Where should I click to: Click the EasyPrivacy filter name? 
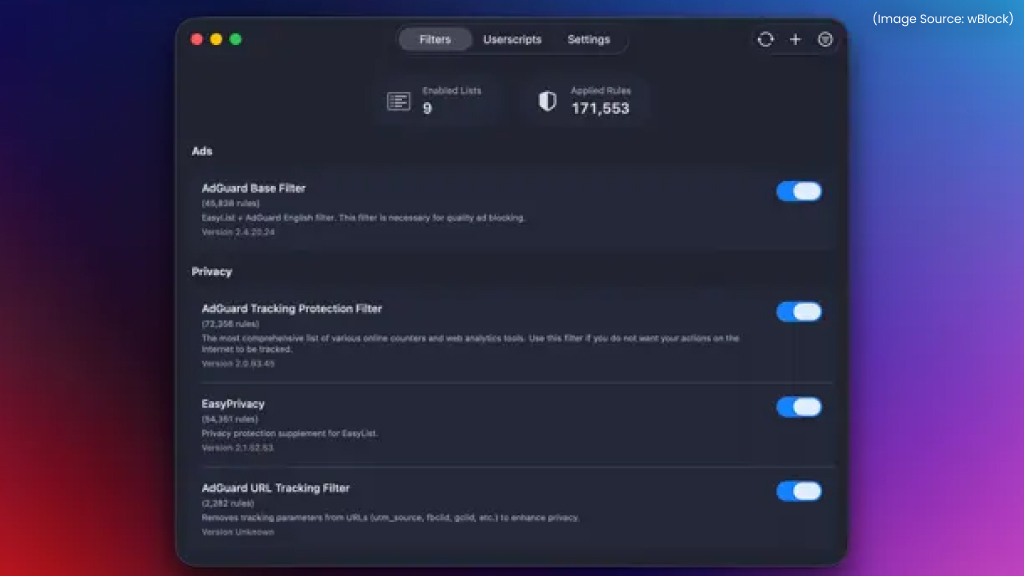tap(232, 404)
